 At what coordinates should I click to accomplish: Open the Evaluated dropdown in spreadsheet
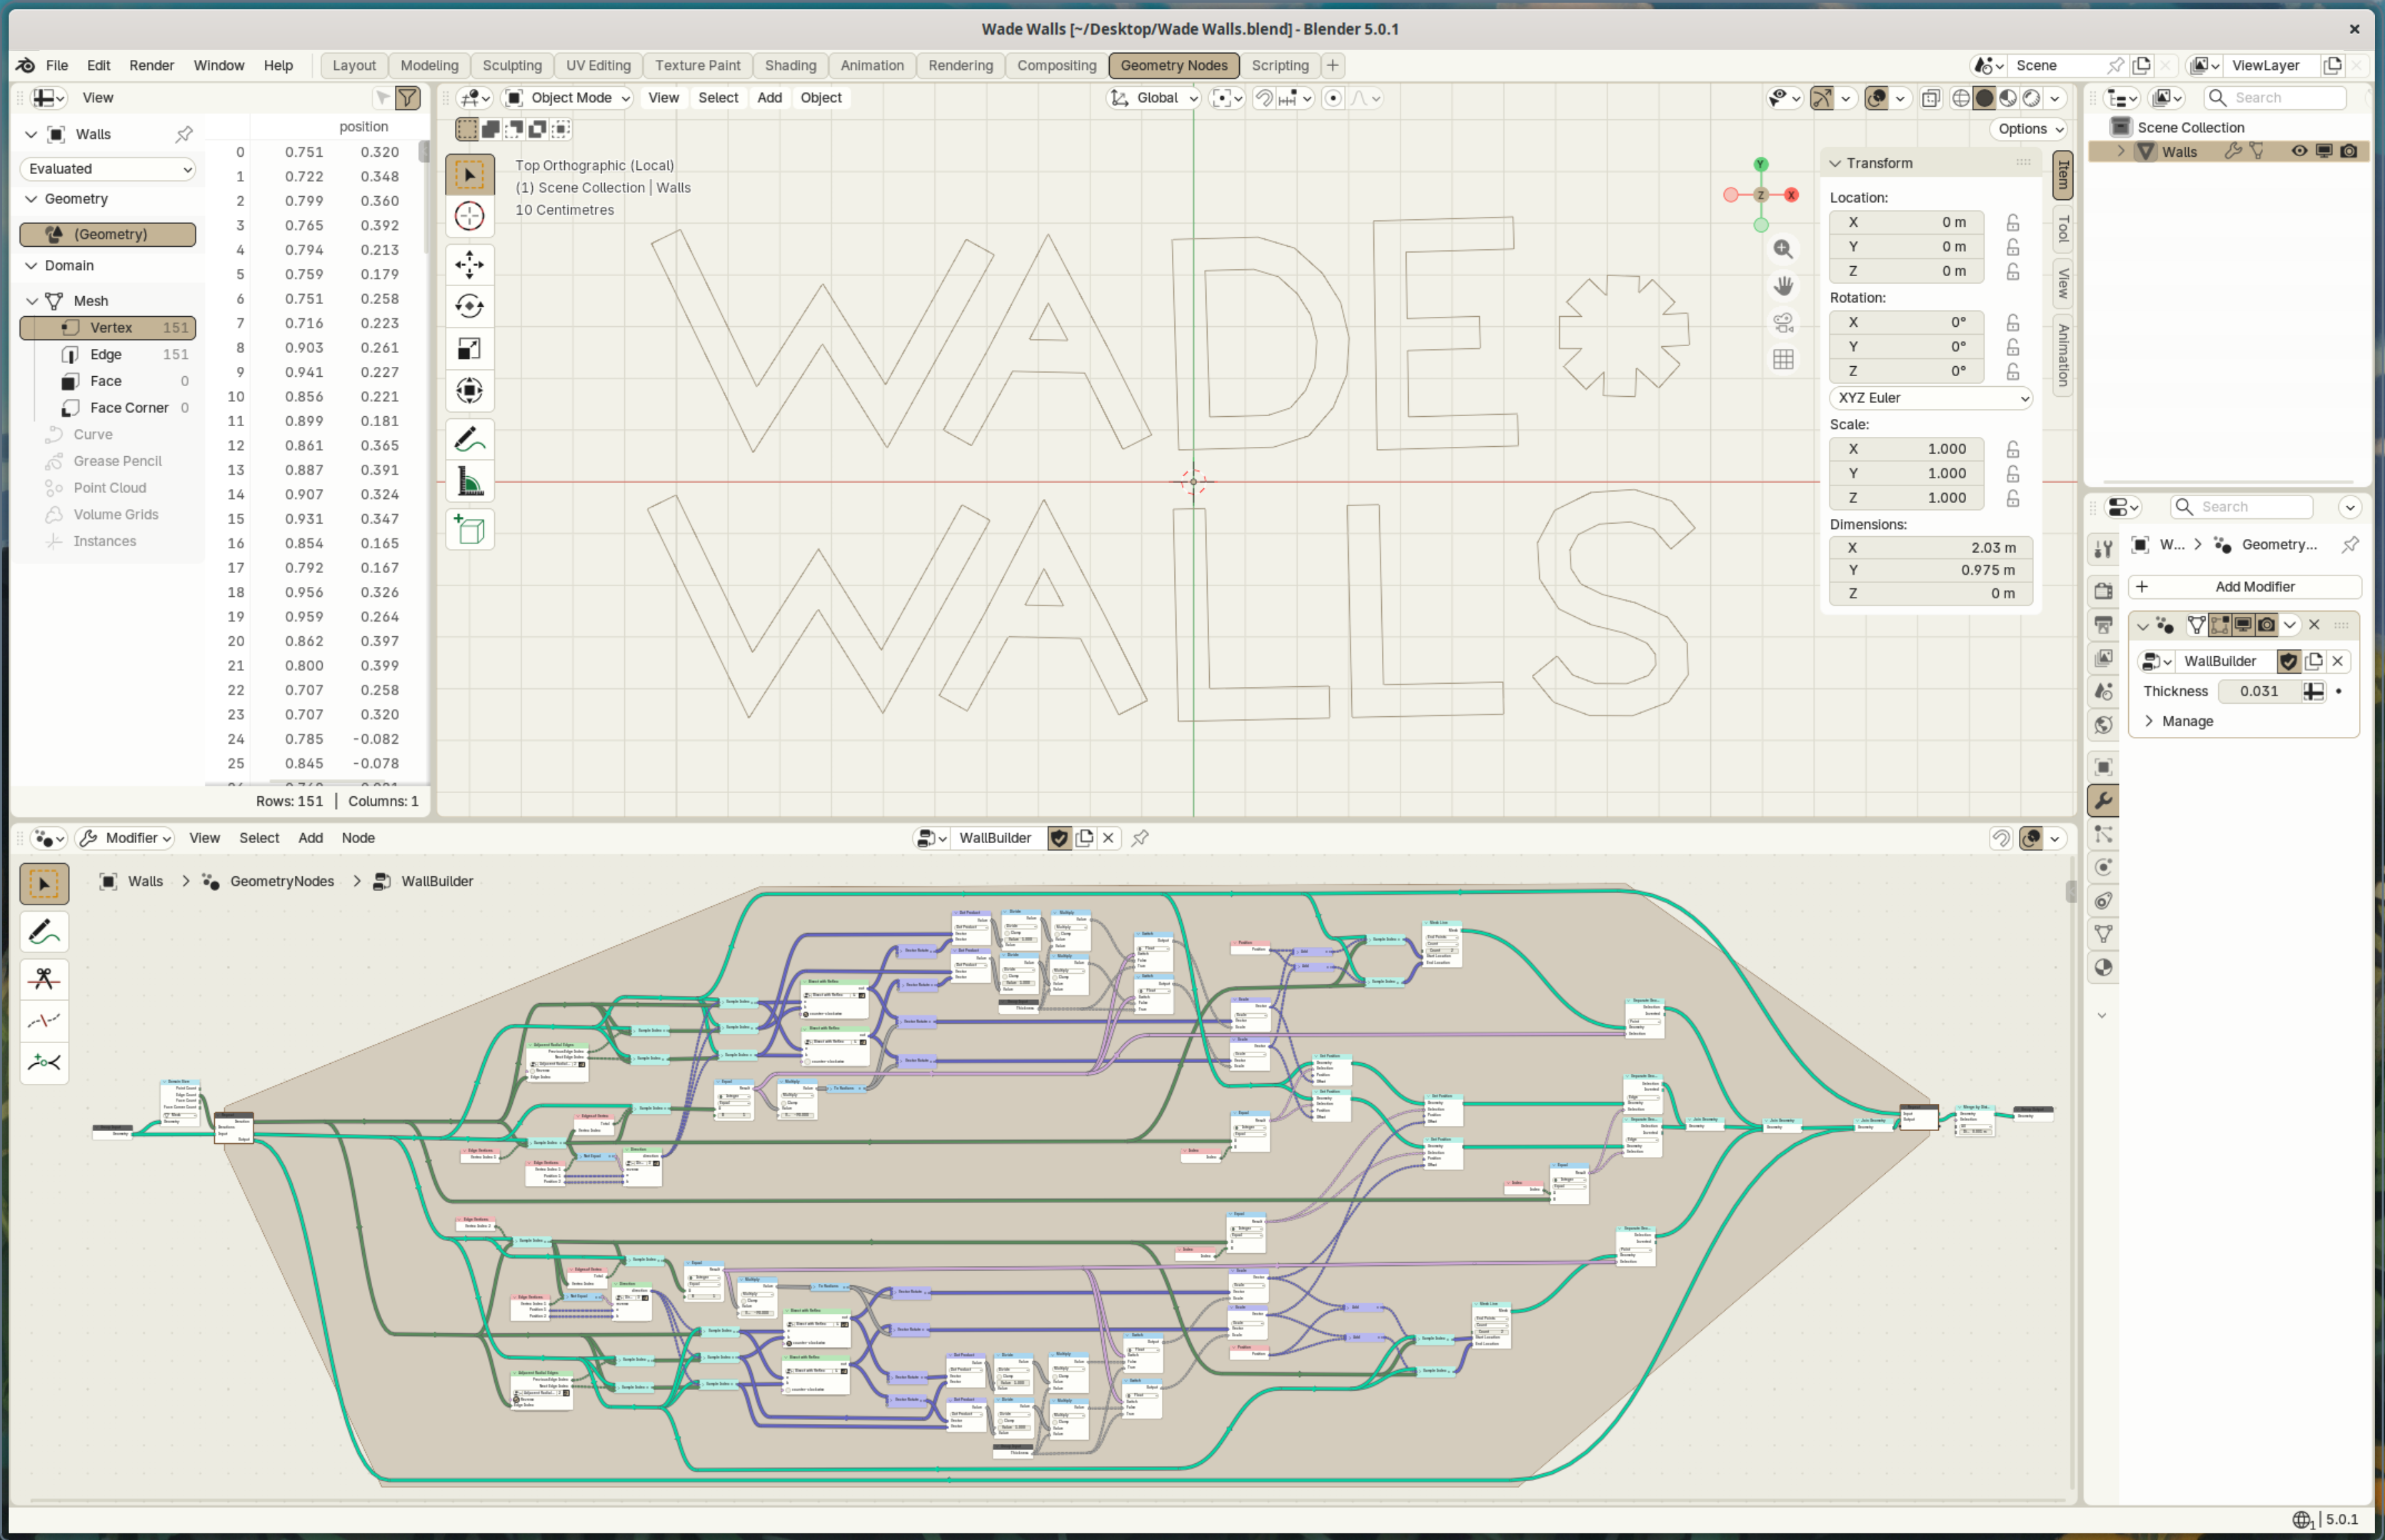point(108,169)
